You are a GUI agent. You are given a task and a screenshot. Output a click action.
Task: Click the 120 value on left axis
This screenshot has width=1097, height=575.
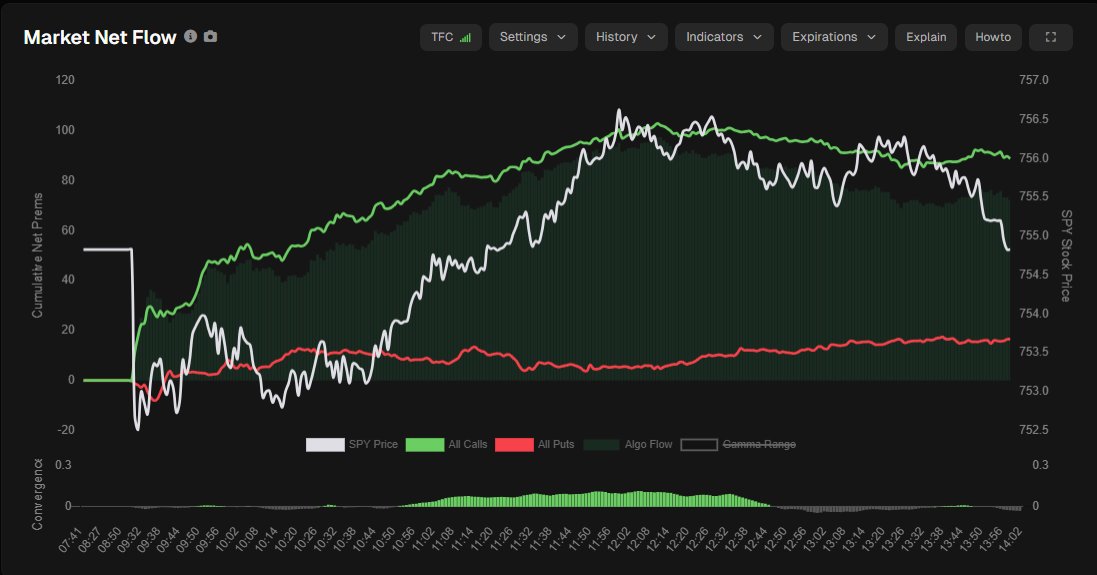pyautogui.click(x=65, y=80)
